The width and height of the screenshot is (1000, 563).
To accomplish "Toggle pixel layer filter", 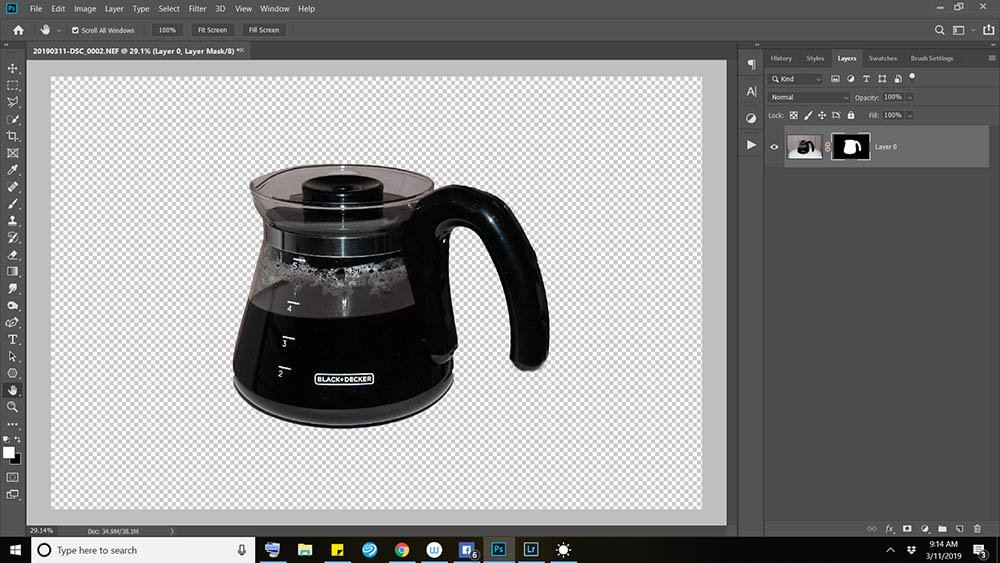I will 835,78.
